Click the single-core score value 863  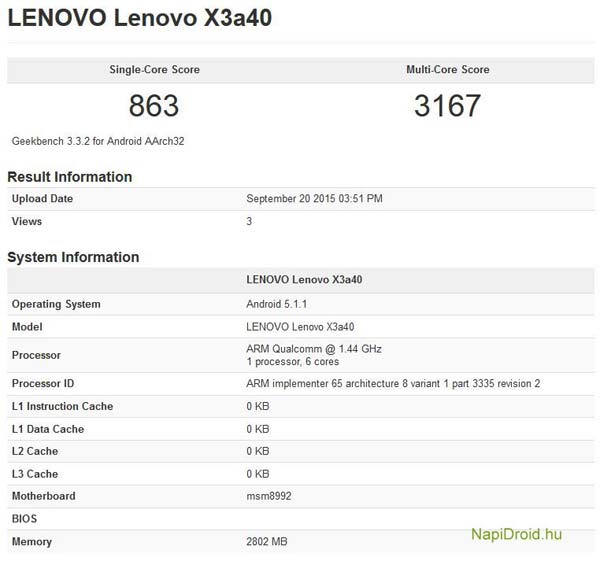click(x=154, y=106)
